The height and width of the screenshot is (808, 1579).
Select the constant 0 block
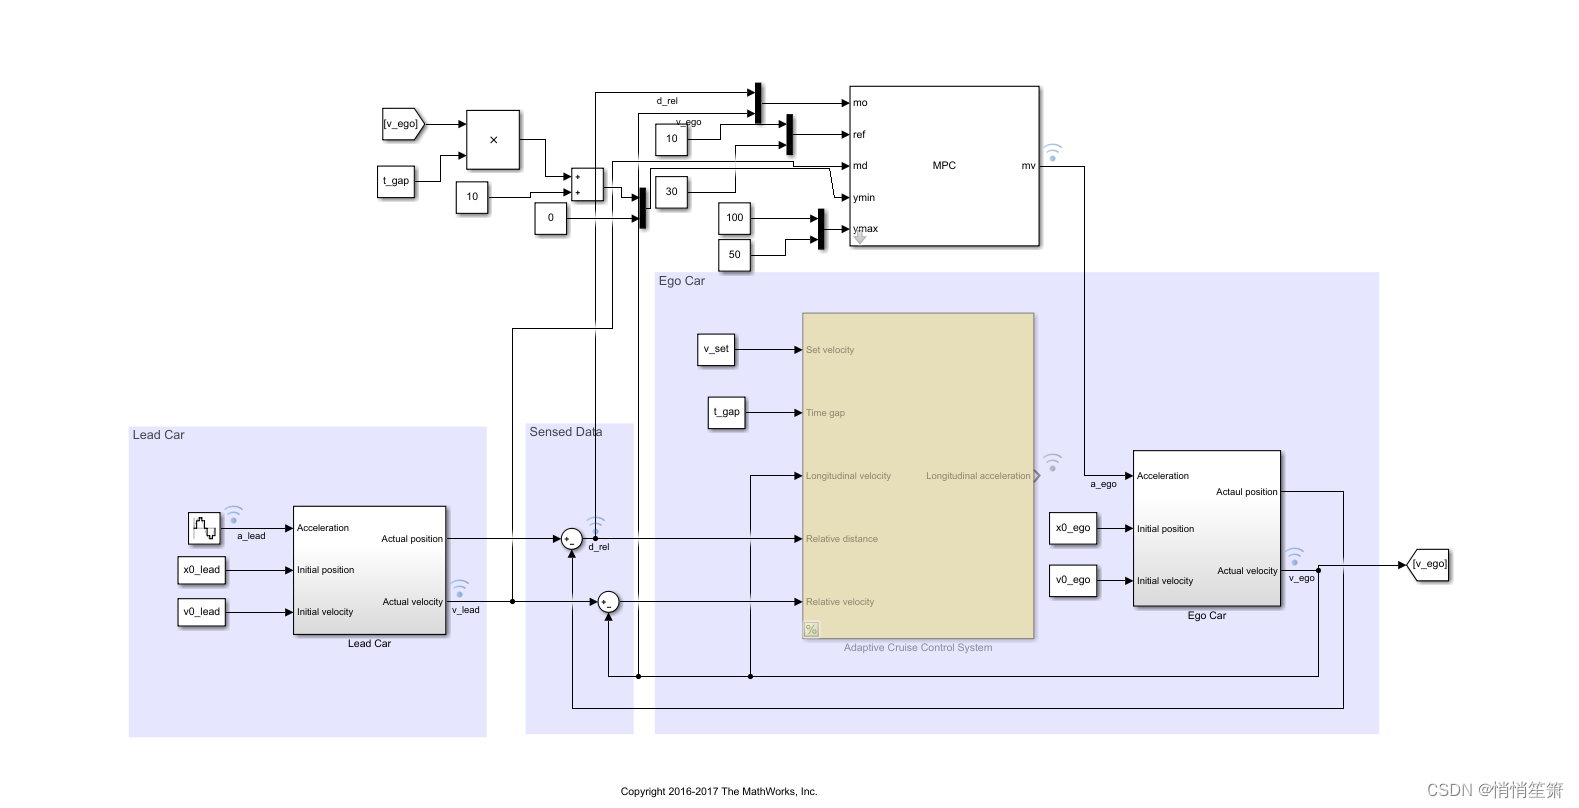[x=550, y=218]
